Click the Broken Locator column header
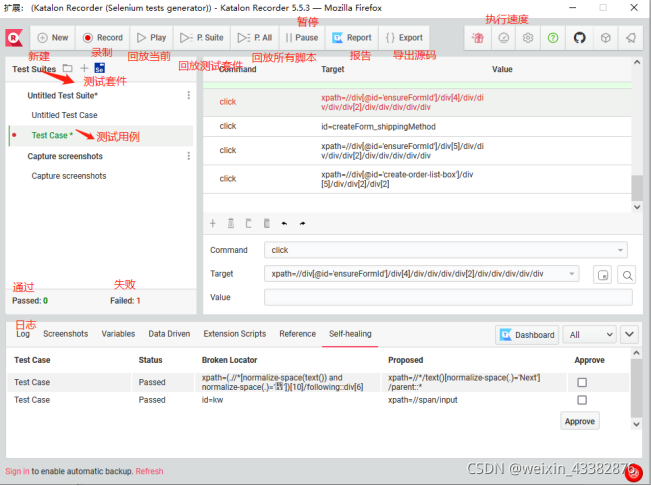Image resolution: width=651 pixels, height=486 pixels. [x=229, y=360]
